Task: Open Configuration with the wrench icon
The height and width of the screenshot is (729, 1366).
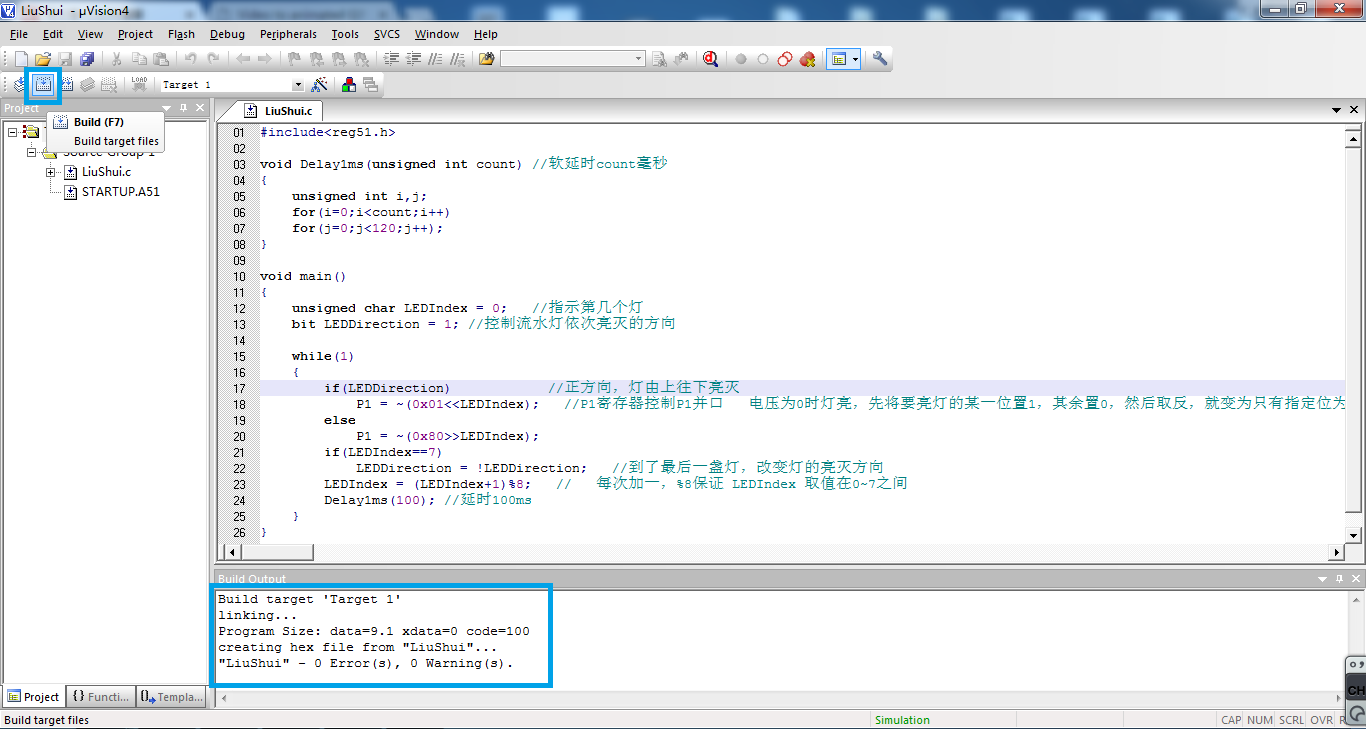Action: click(880, 59)
